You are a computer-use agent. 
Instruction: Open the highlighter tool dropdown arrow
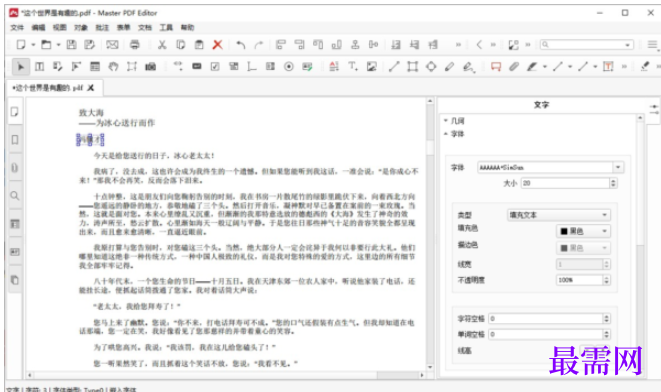[x=545, y=67]
